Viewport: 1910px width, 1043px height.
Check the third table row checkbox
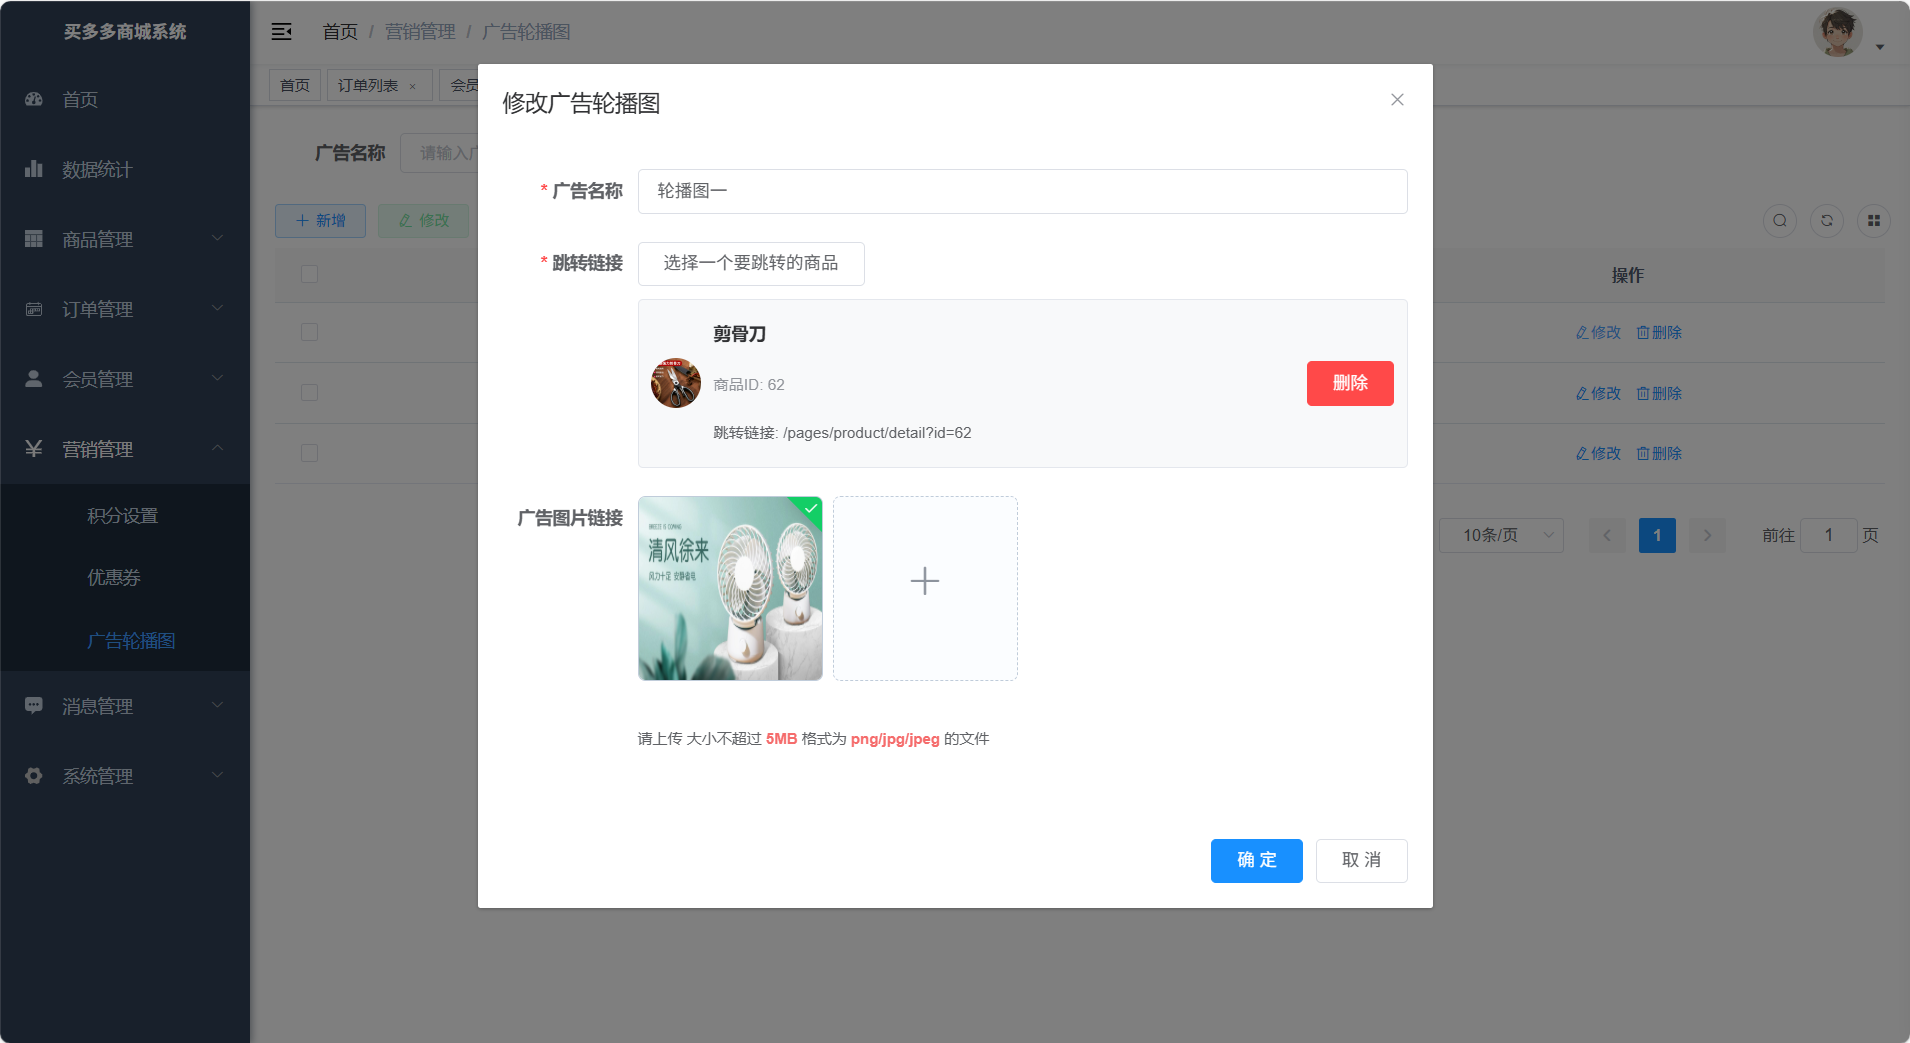pyautogui.click(x=310, y=453)
